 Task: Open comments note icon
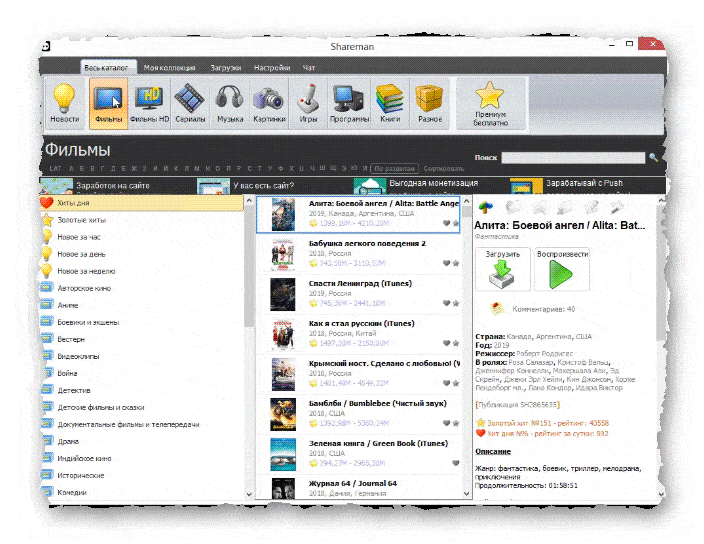497,309
